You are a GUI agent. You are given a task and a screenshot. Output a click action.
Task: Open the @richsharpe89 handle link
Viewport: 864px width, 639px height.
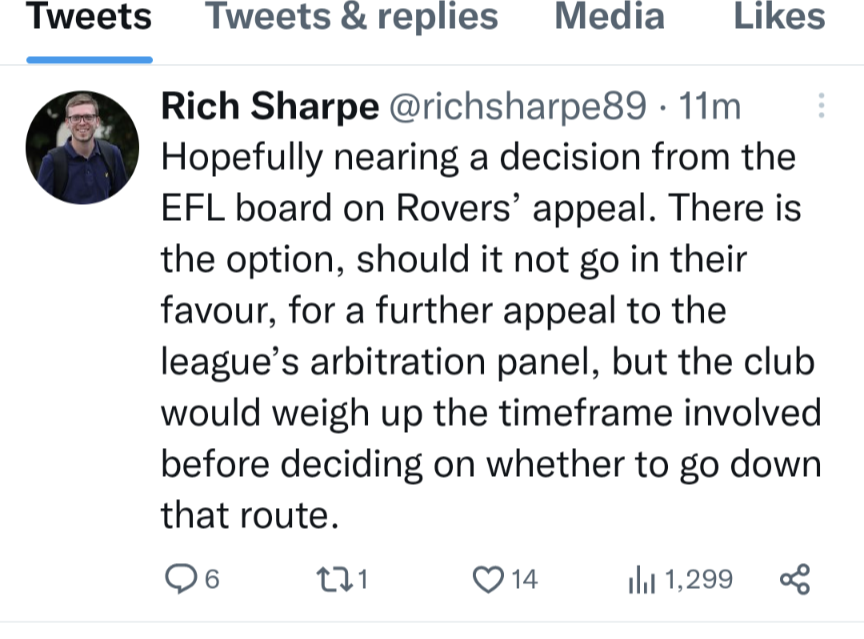pos(518,106)
